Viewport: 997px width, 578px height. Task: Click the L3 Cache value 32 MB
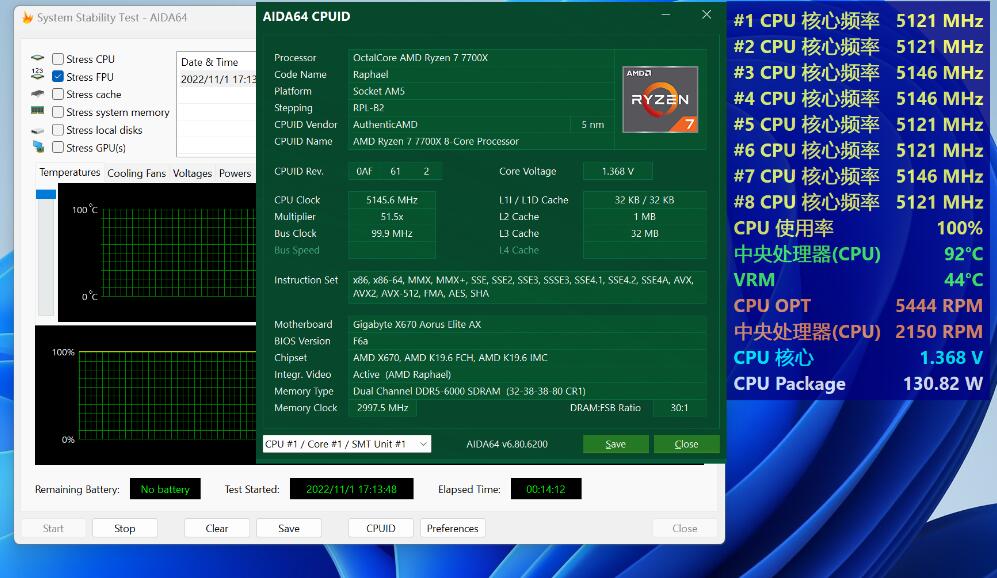pyautogui.click(x=644, y=233)
